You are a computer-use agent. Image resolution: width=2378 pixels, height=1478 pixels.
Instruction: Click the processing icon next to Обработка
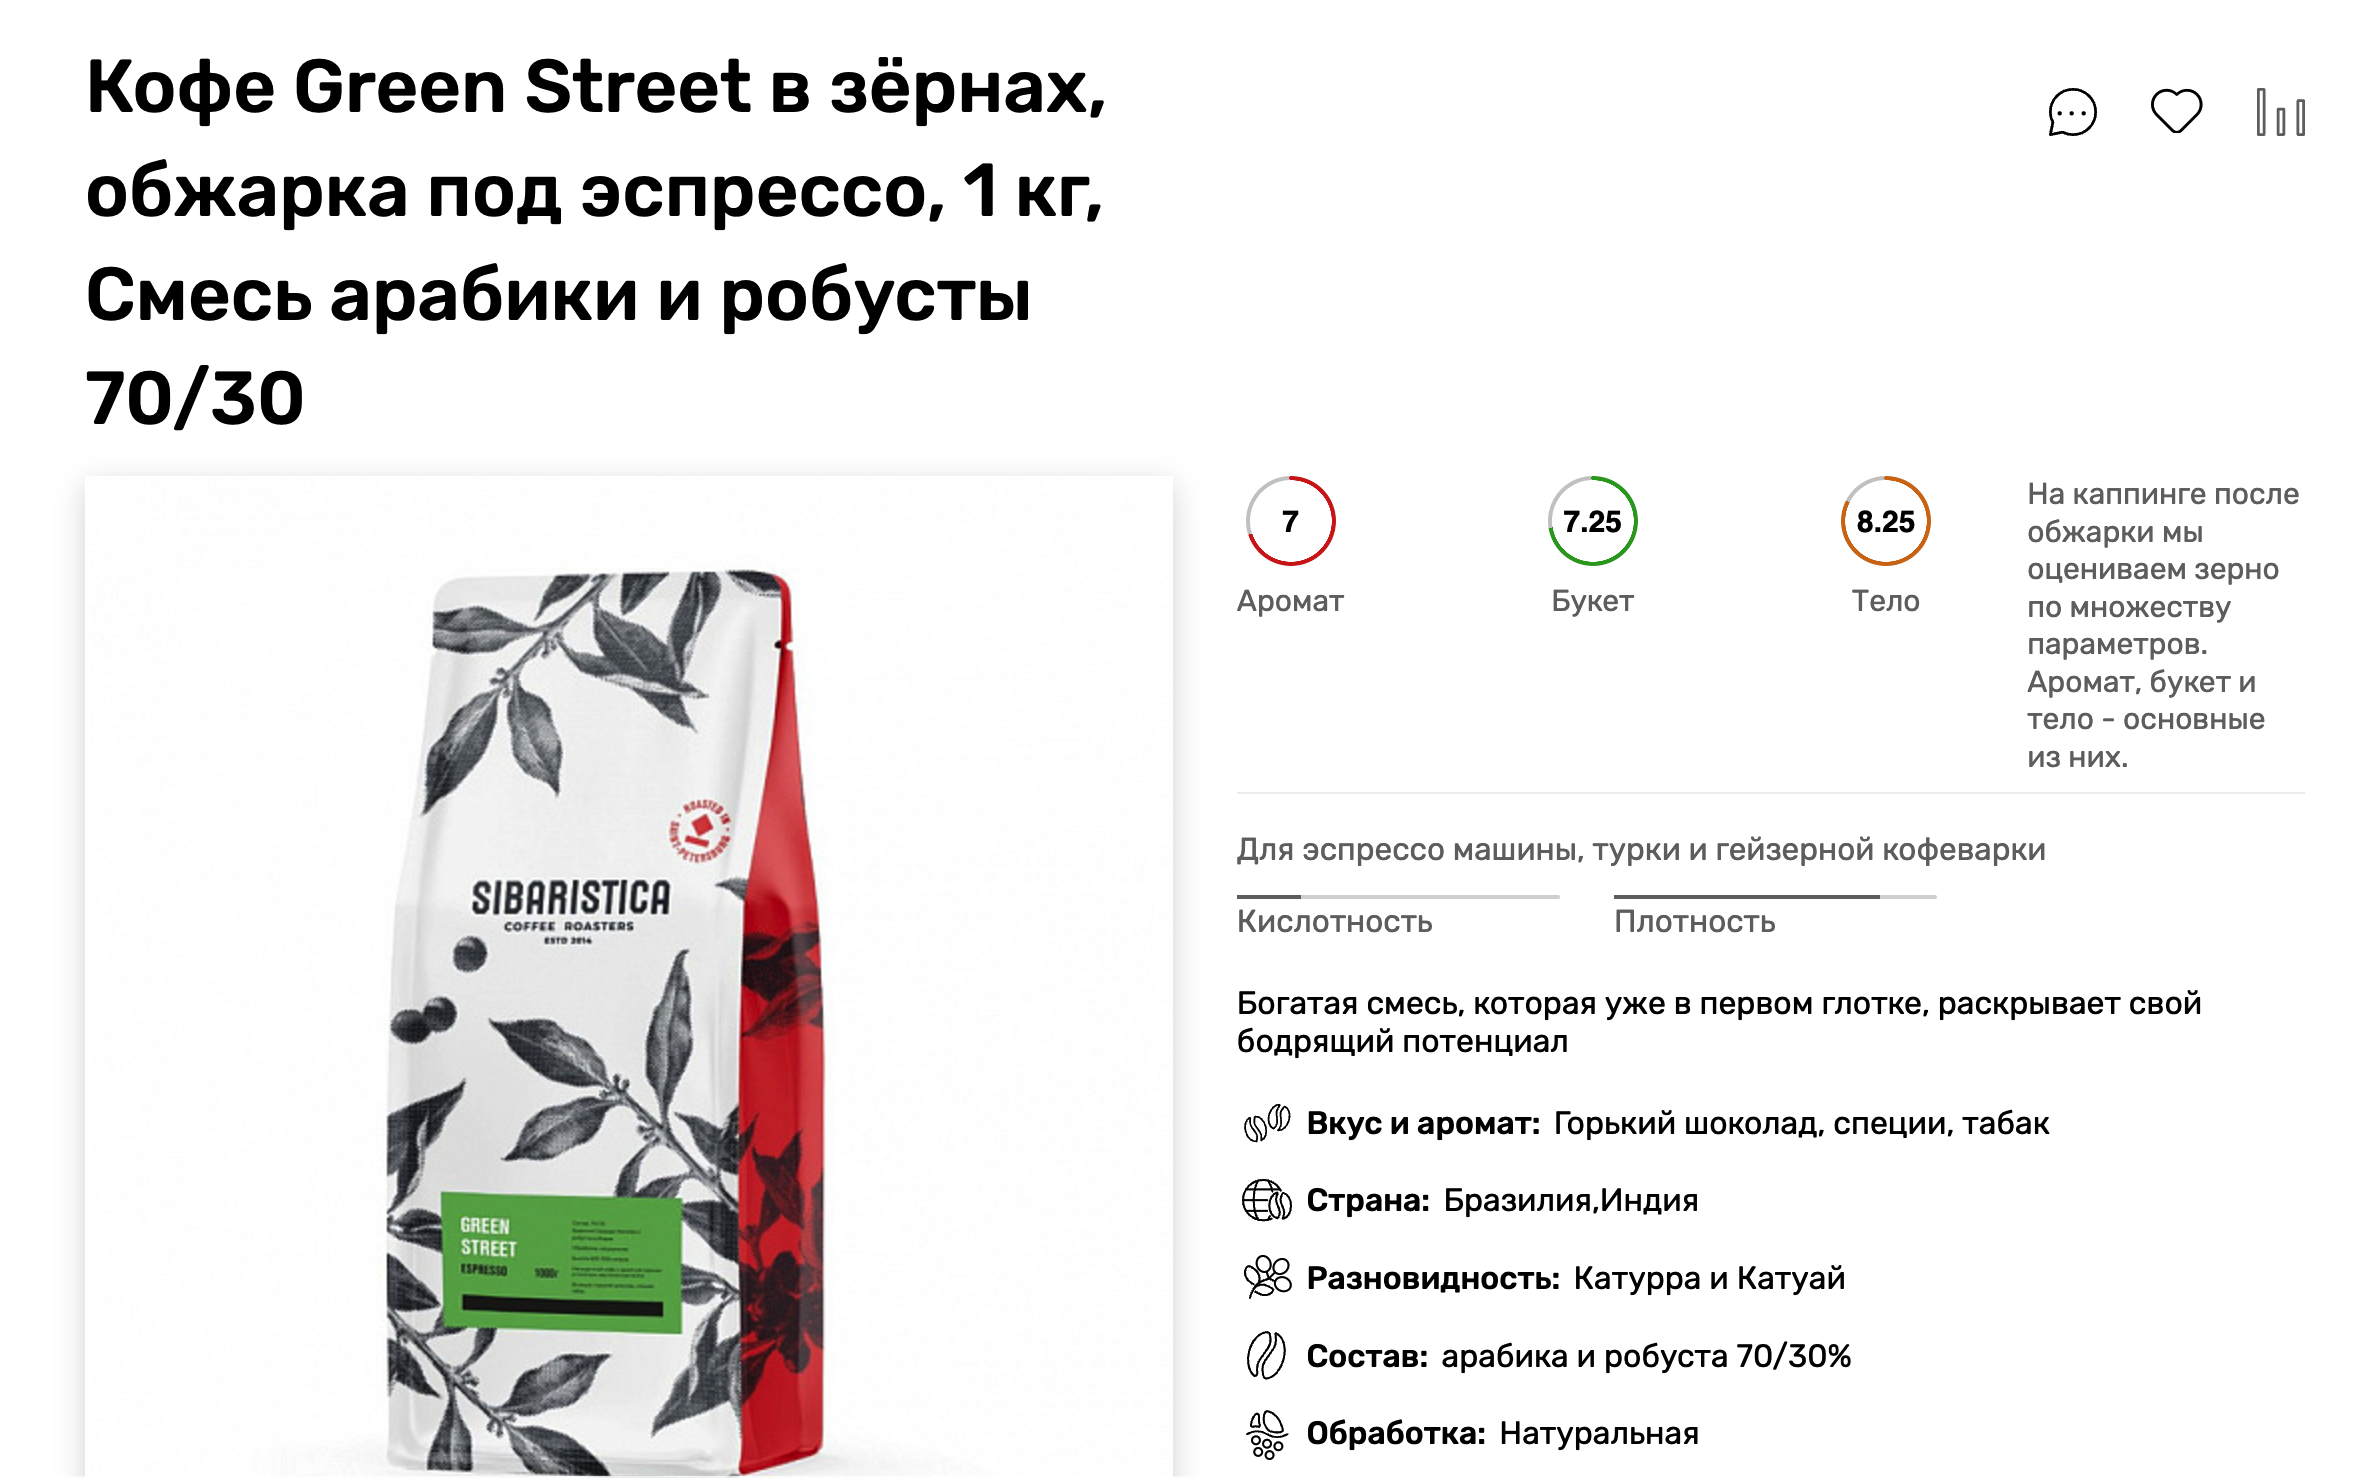click(x=1266, y=1434)
